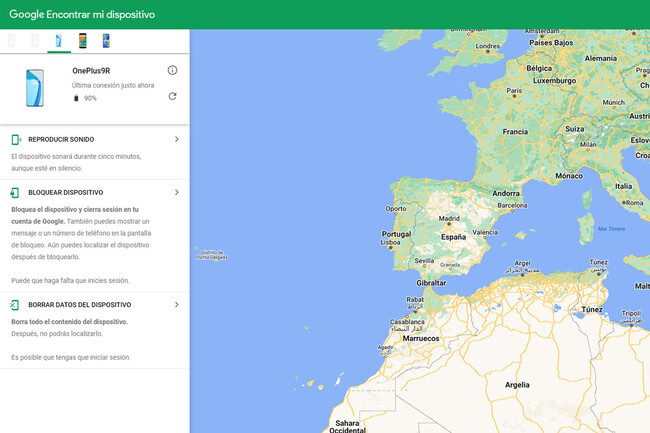Viewport: 650px width, 433px height.
Task: Click Países Bajos on the map
Action: 551,42
